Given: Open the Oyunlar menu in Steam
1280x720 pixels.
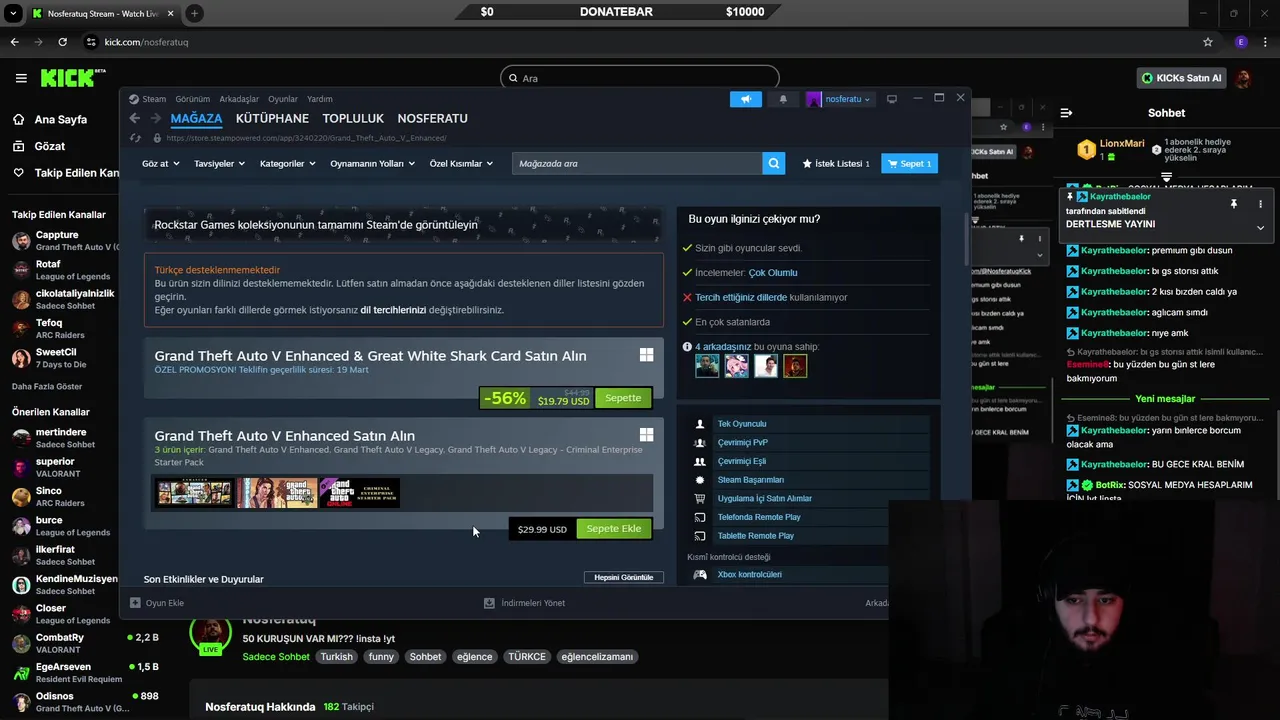Looking at the screenshot, I should click(283, 99).
